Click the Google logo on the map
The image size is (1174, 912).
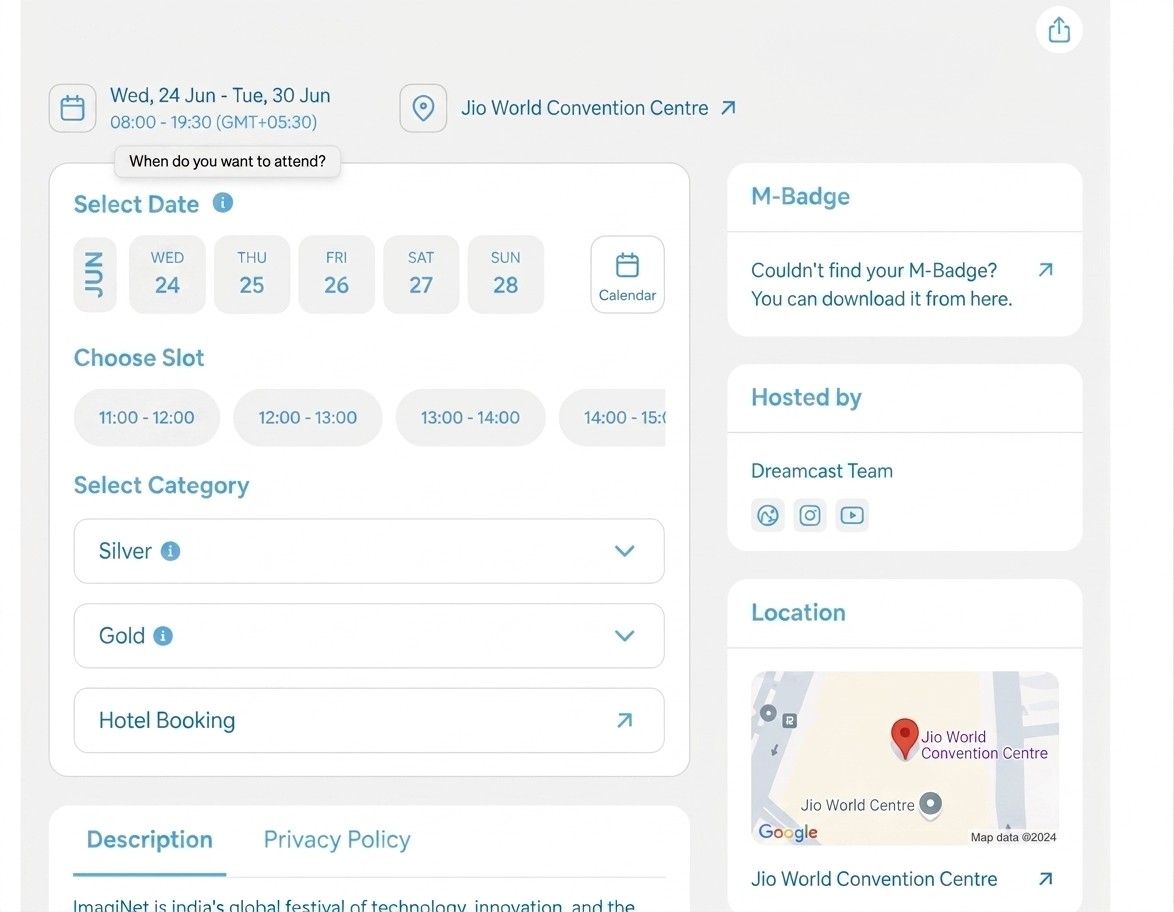tap(788, 832)
